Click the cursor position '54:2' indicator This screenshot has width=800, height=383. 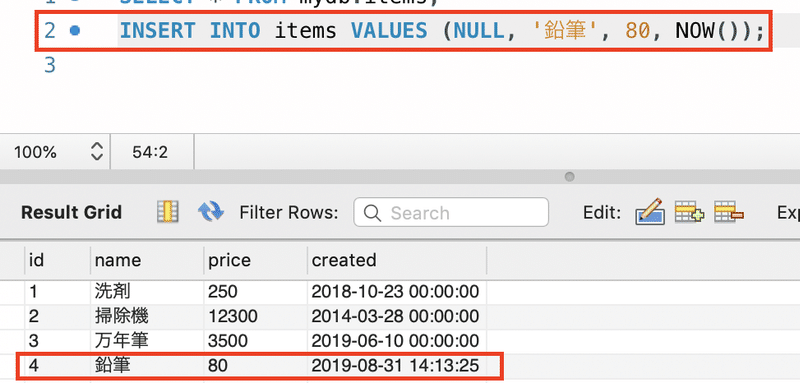click(150, 152)
